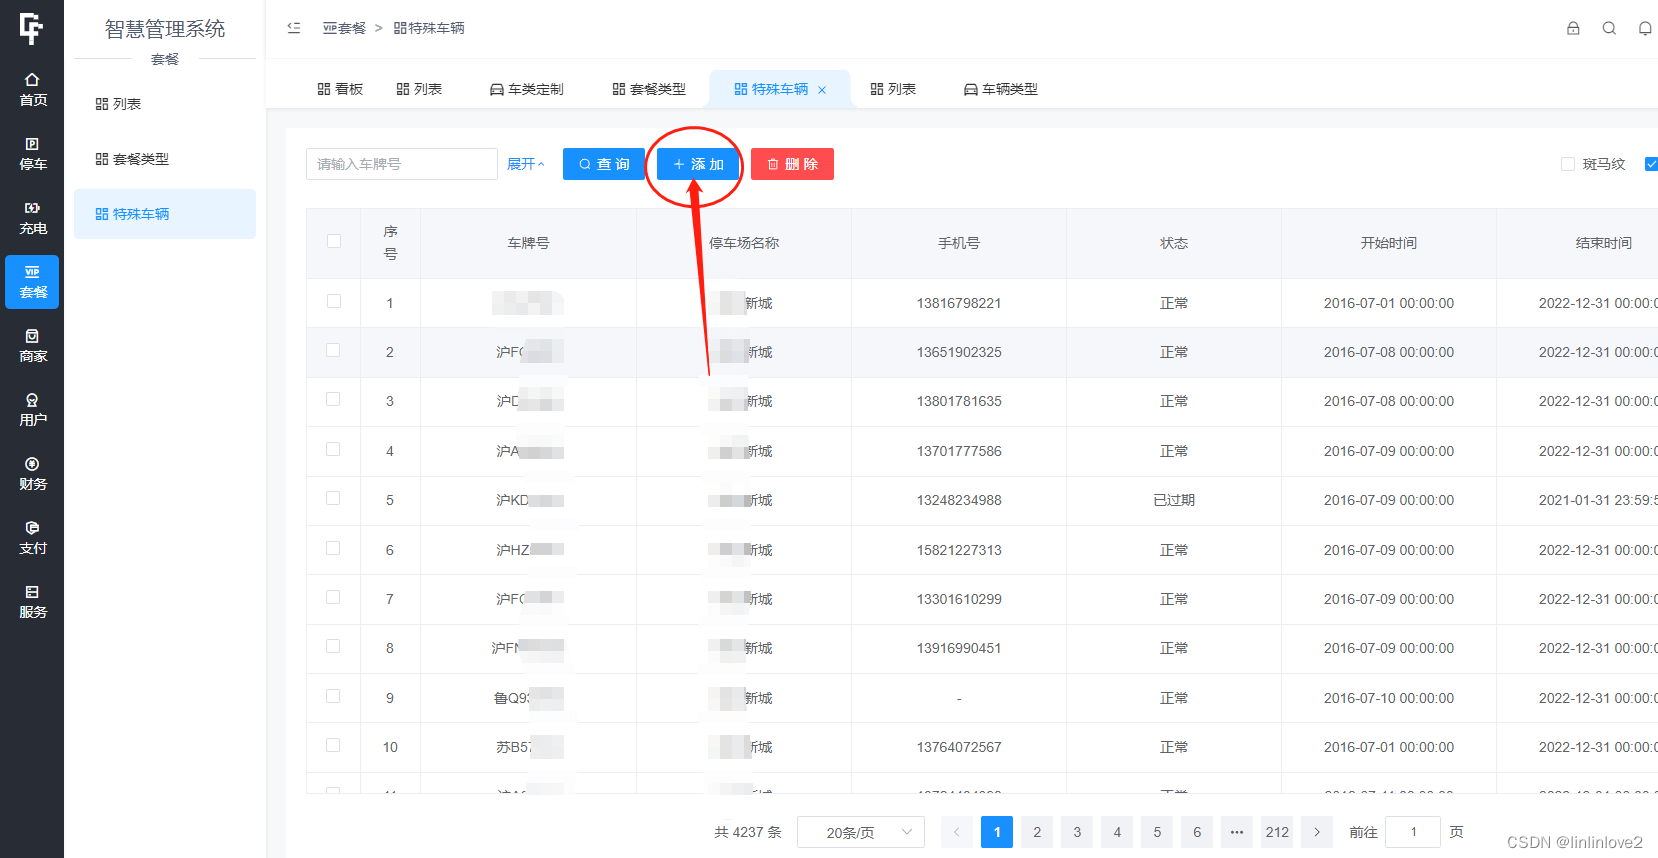This screenshot has height=858, width=1658.
Task: Check the row 4 checkbox
Action: click(x=334, y=449)
